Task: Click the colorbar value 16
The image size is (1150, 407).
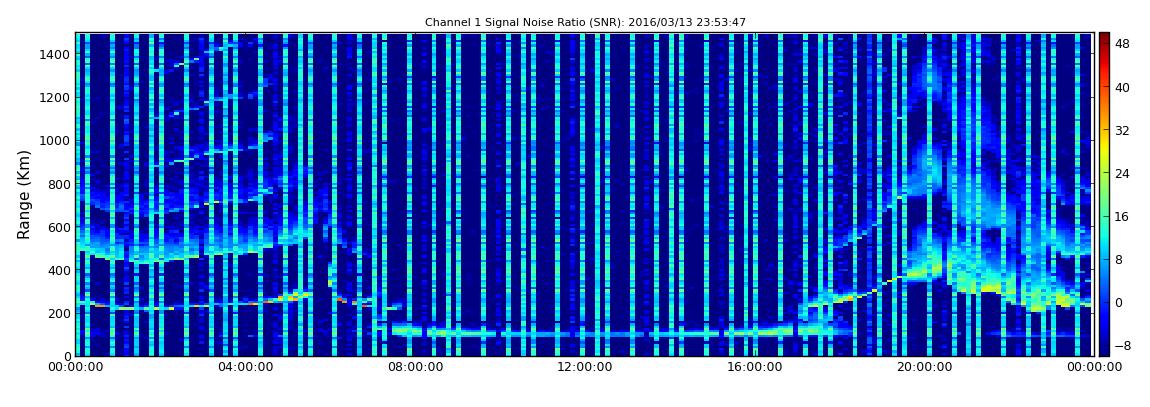Action: point(1122,216)
